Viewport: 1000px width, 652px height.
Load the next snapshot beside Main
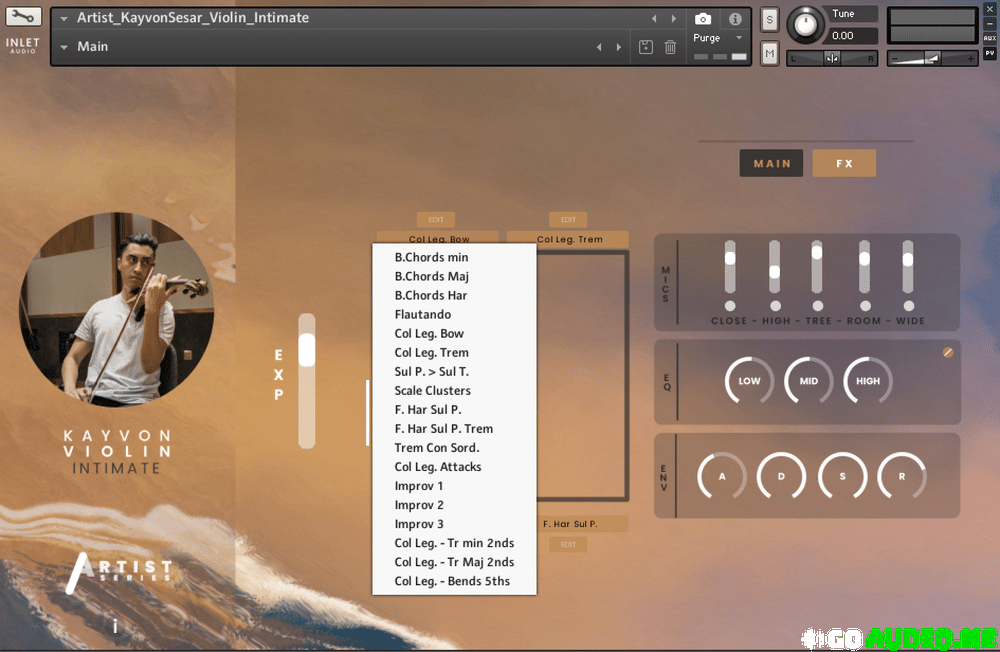pyautogui.click(x=619, y=47)
